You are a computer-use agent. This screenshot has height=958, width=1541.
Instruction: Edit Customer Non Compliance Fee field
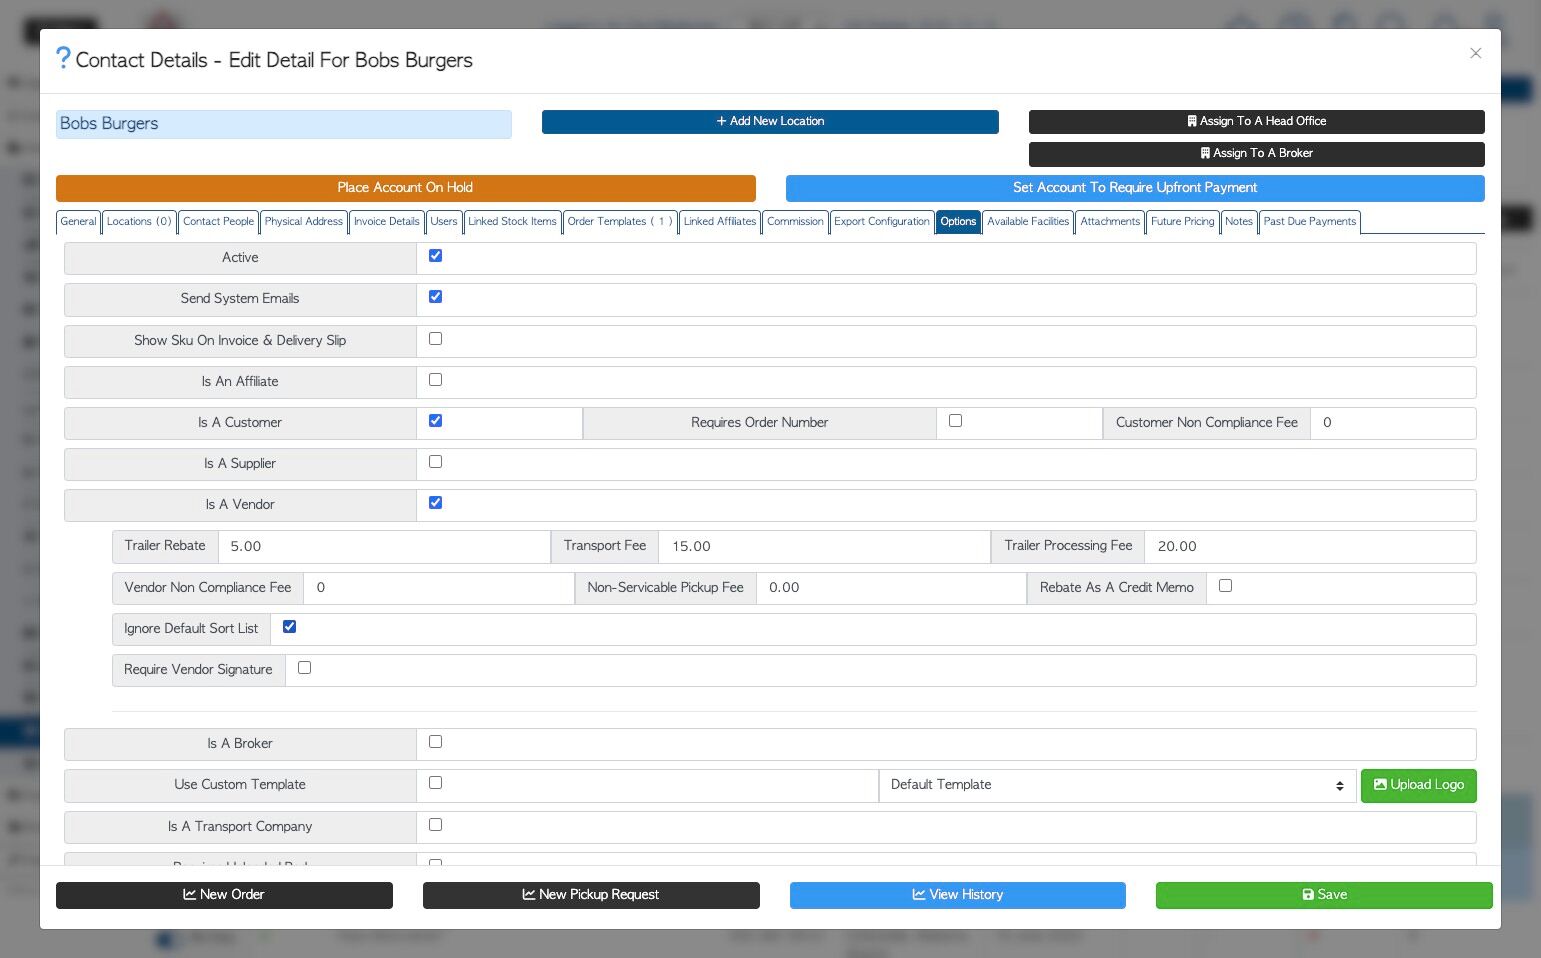(1393, 423)
